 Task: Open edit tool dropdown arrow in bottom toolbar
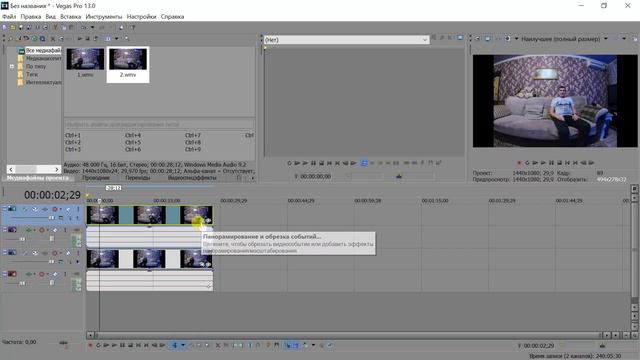pos(183,345)
